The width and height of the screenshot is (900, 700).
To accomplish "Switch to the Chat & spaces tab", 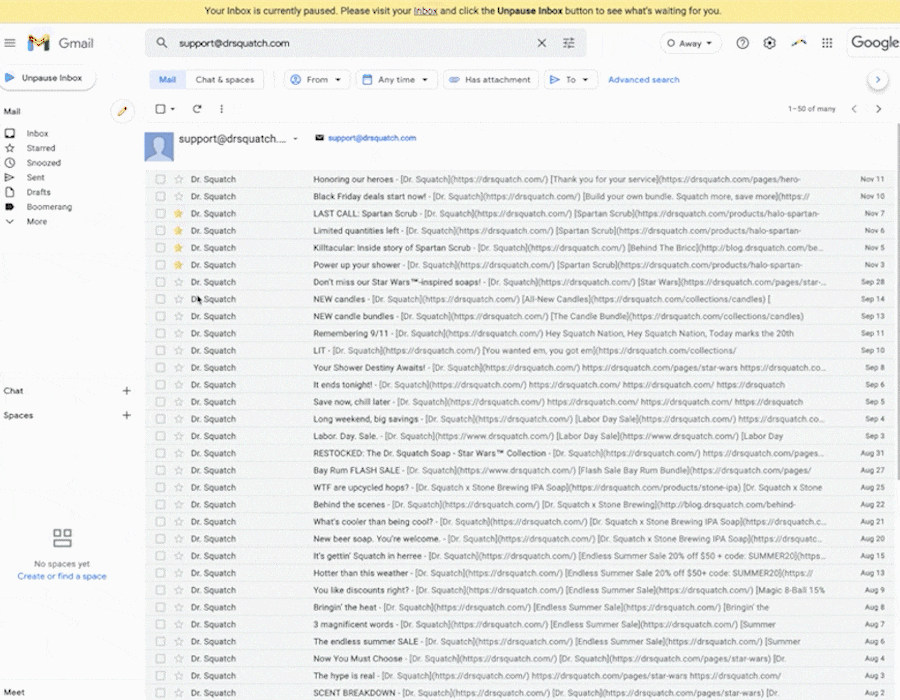I will 224,80.
